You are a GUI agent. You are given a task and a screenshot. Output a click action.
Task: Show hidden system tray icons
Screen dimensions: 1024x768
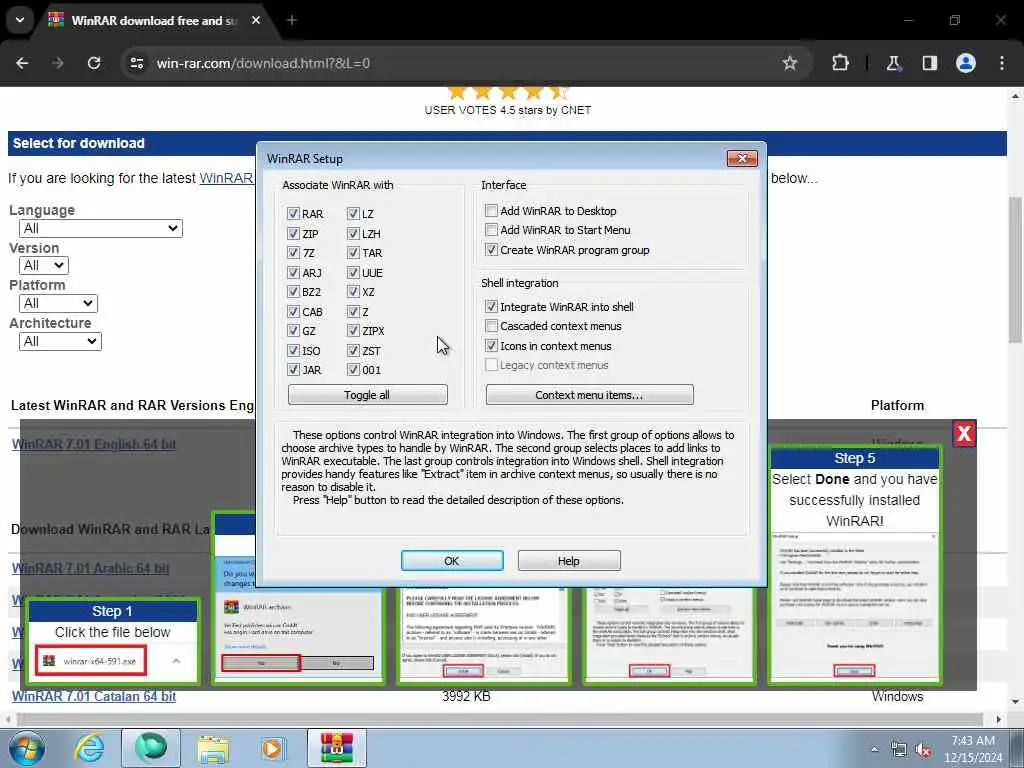coord(874,750)
